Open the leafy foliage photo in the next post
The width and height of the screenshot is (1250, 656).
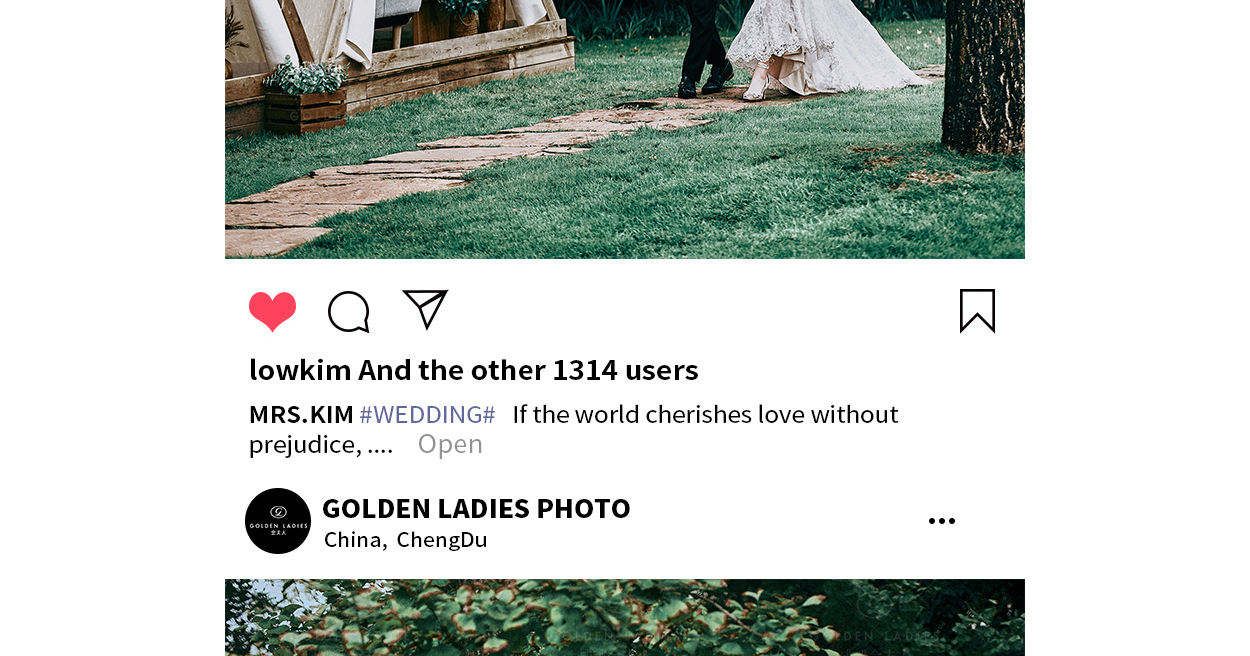(x=625, y=617)
